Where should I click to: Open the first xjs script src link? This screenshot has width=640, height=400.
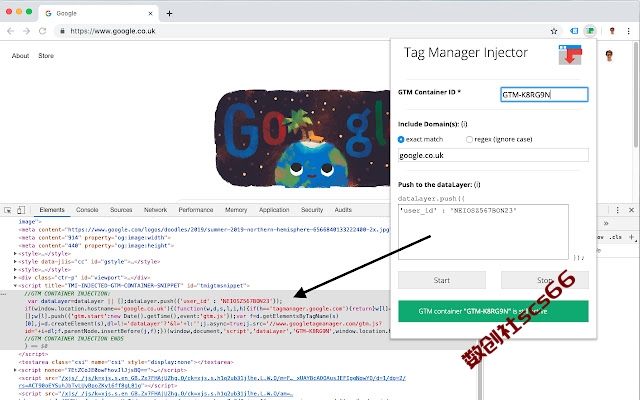tap(233, 378)
